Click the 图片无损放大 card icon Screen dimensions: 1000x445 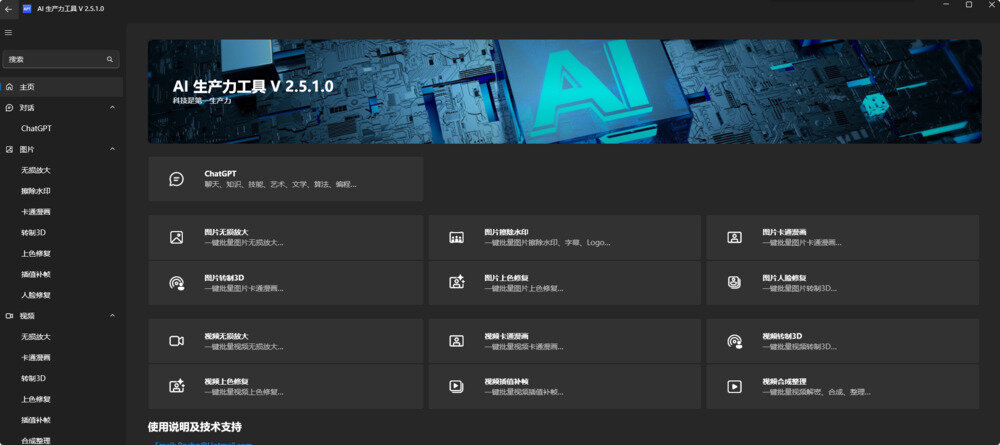[177, 237]
